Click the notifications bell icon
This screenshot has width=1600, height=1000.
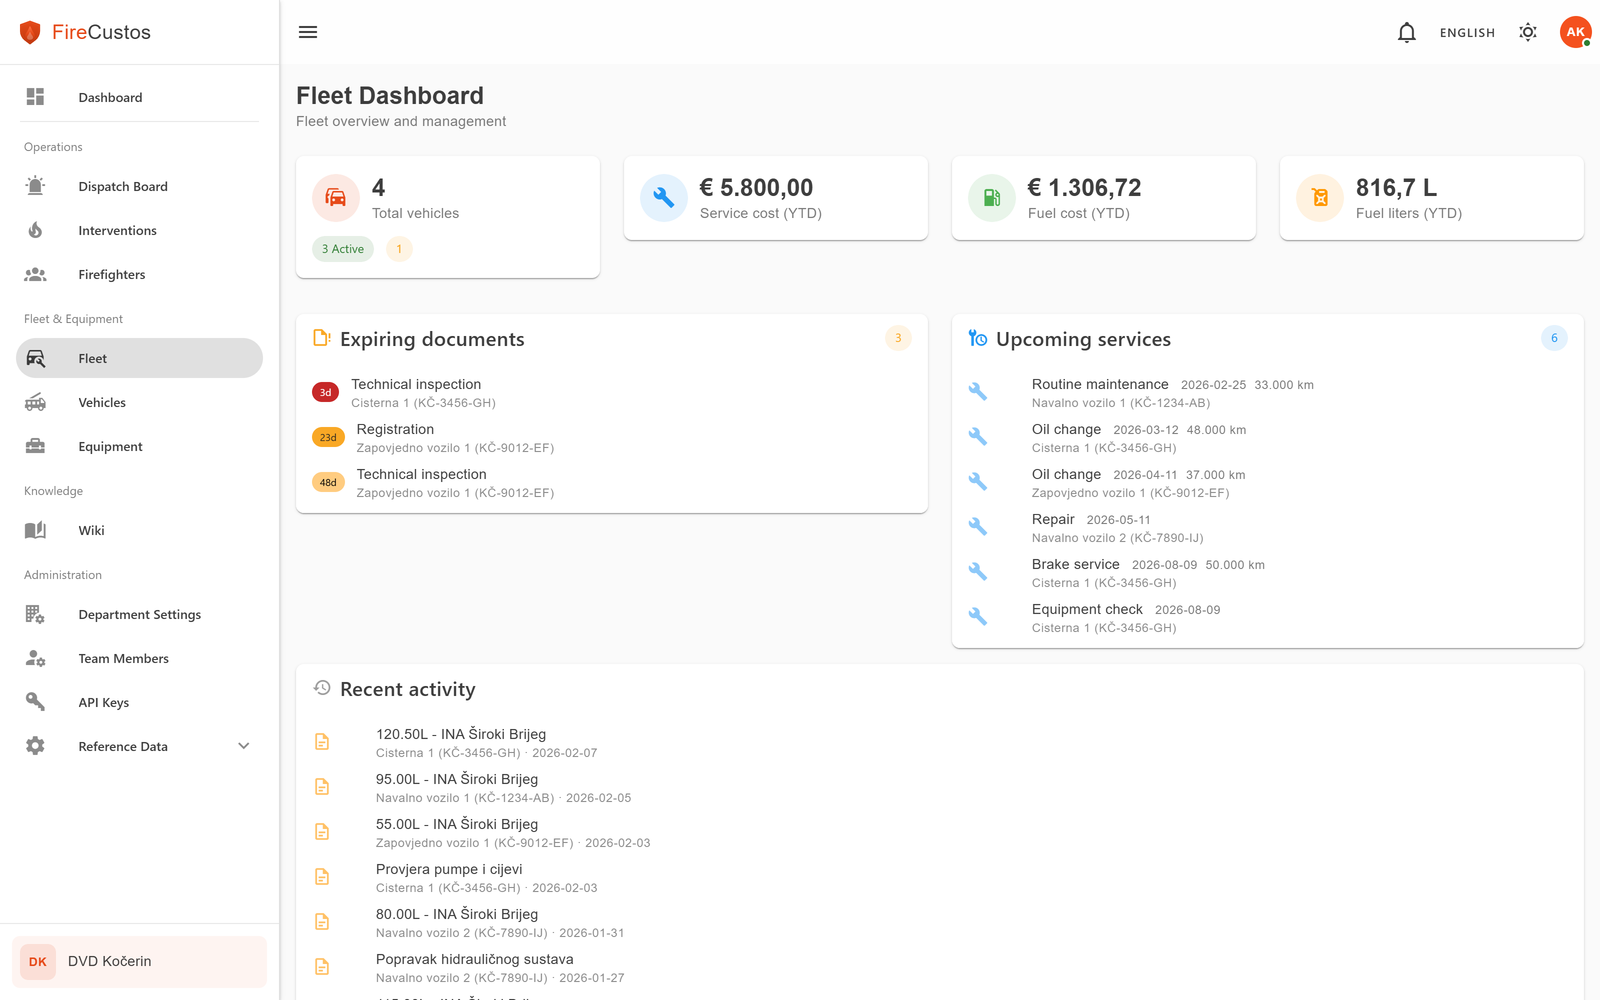1406,32
